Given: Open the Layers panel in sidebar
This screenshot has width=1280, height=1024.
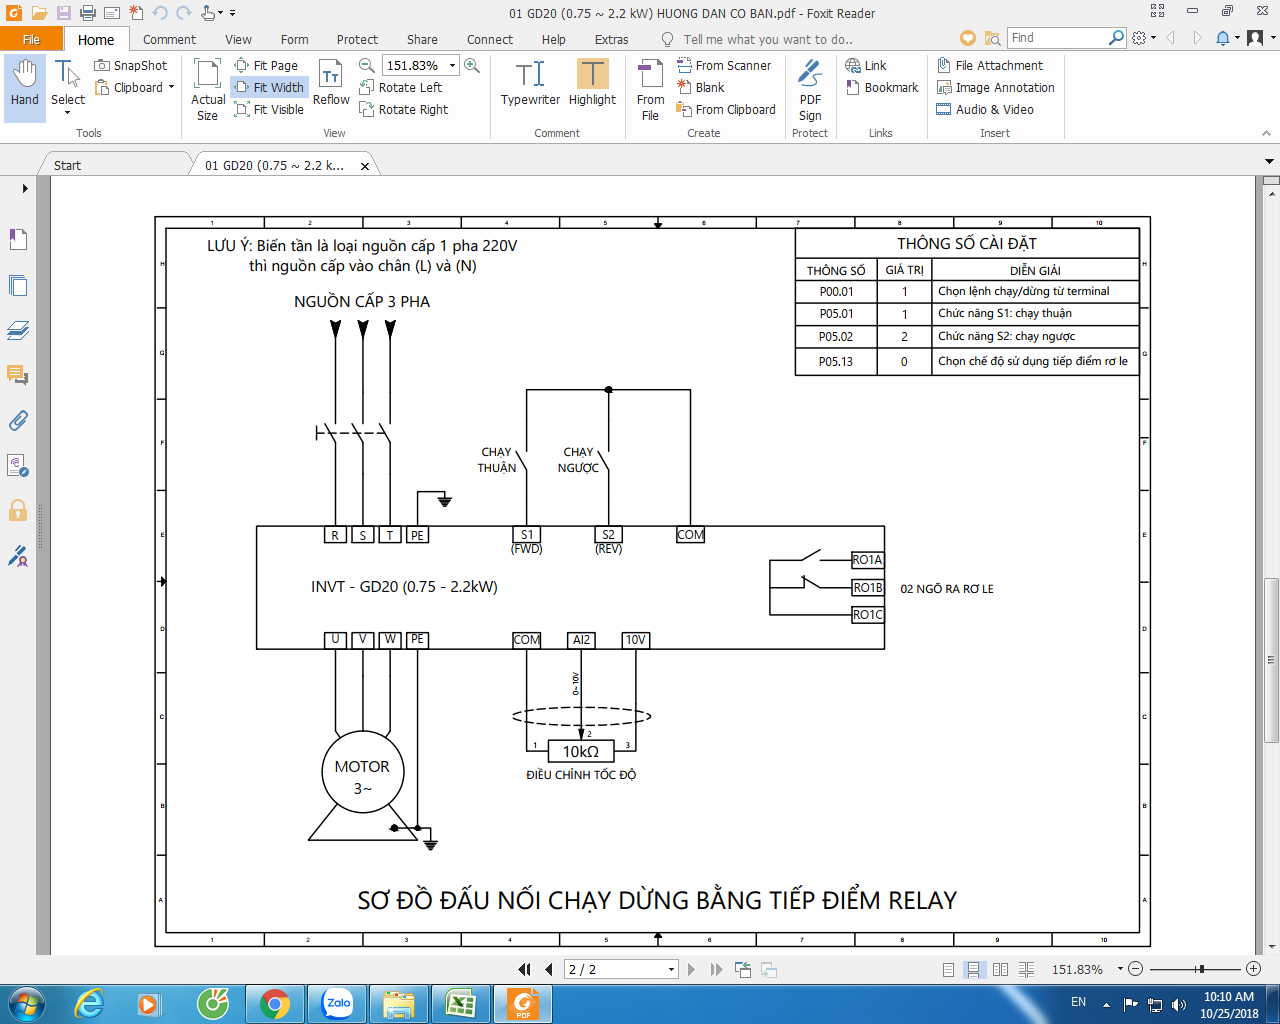Looking at the screenshot, I should [x=18, y=330].
